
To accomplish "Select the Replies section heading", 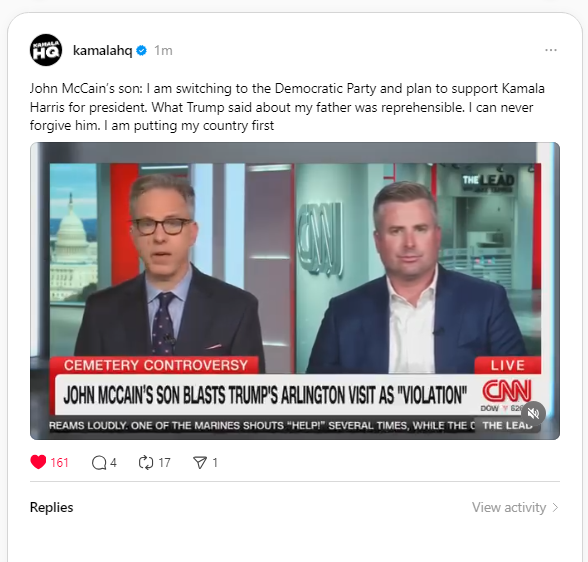I will [51, 507].
